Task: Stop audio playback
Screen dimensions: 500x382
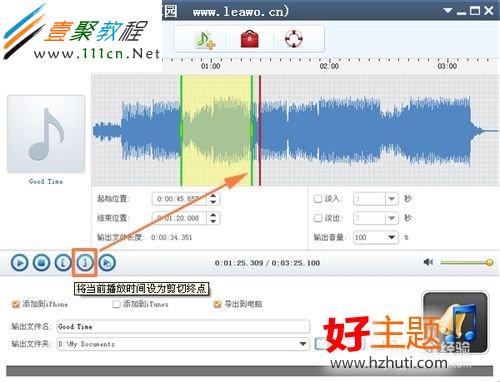Action: pyautogui.click(x=41, y=263)
